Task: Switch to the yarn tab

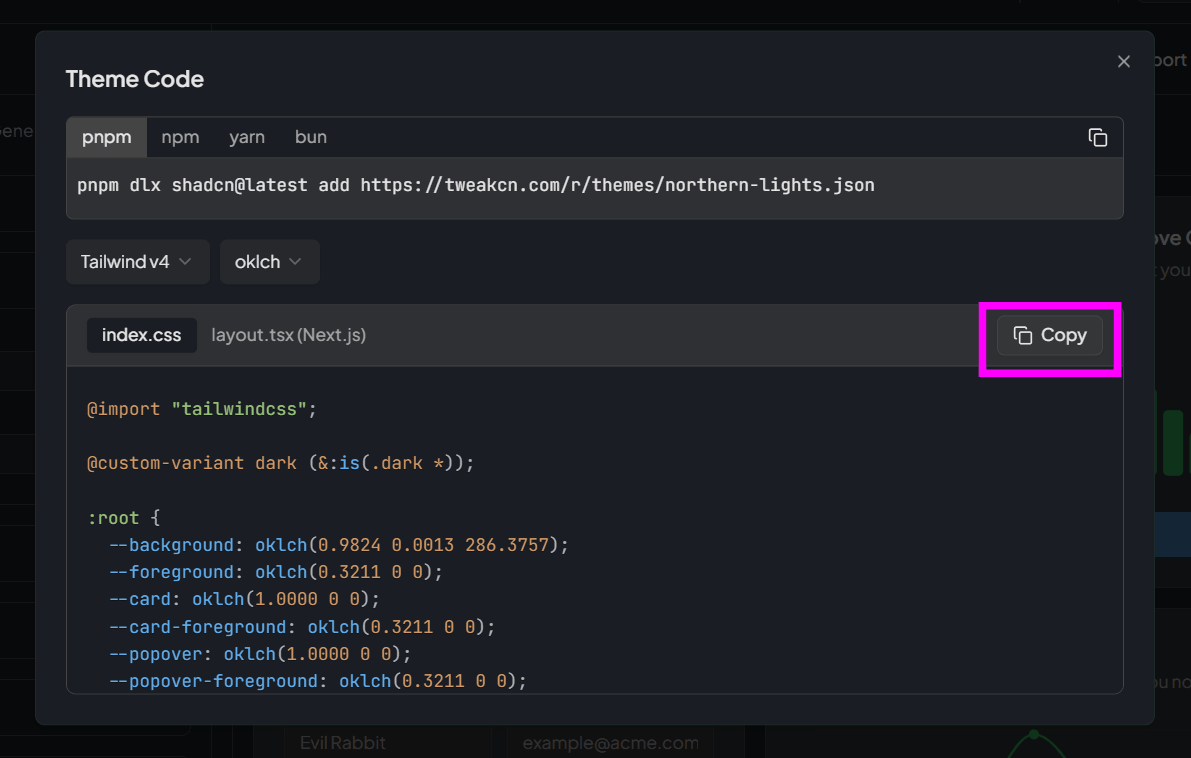Action: 247,137
